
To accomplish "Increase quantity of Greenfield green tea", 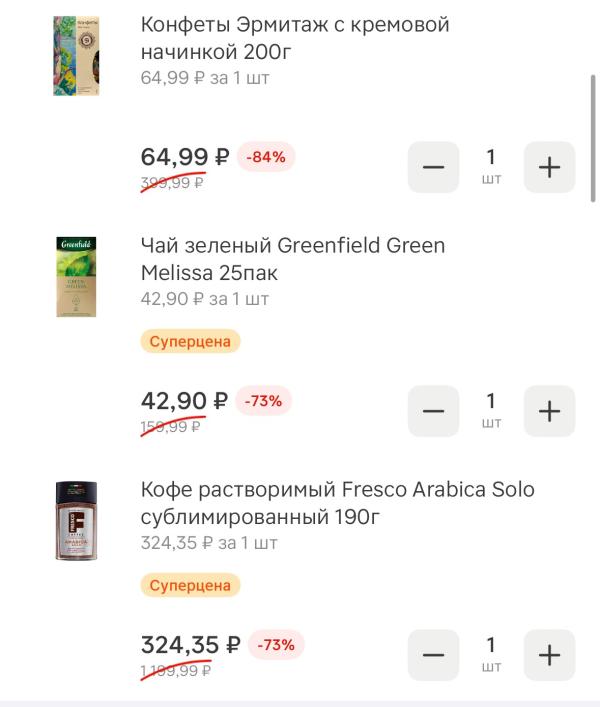I will click(x=549, y=411).
